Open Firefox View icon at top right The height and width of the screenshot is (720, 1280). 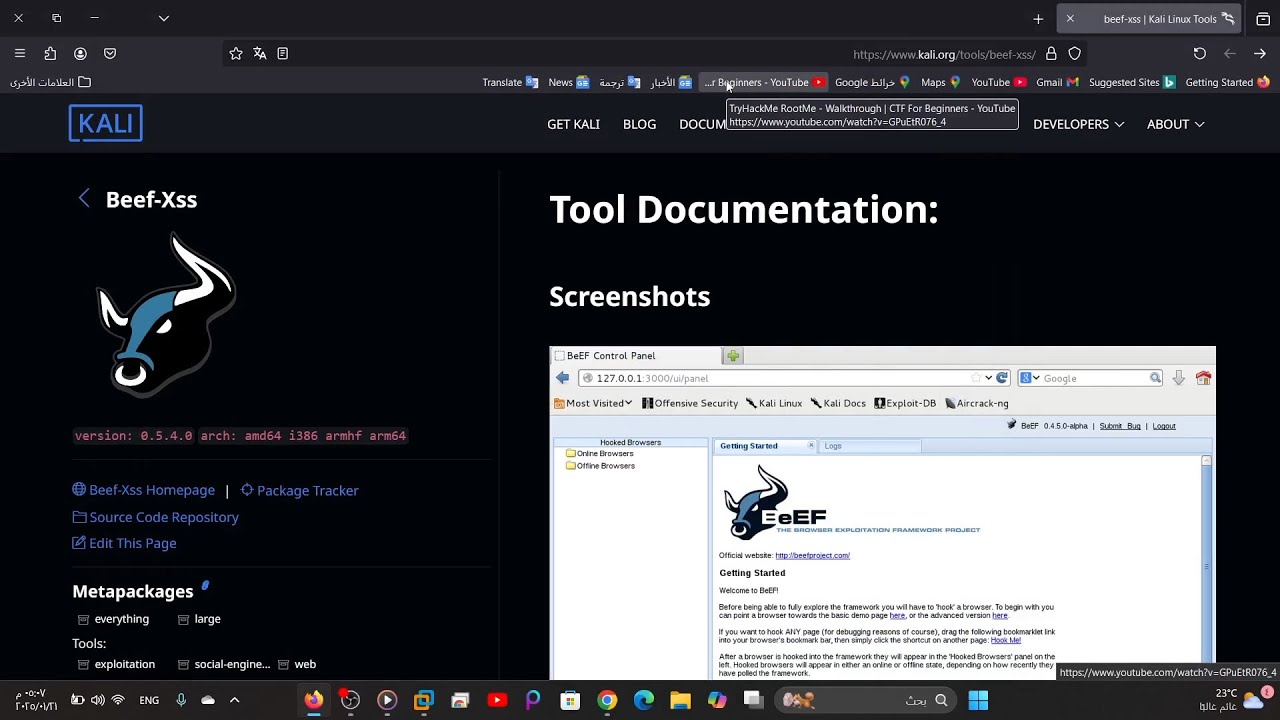pos(1263,18)
